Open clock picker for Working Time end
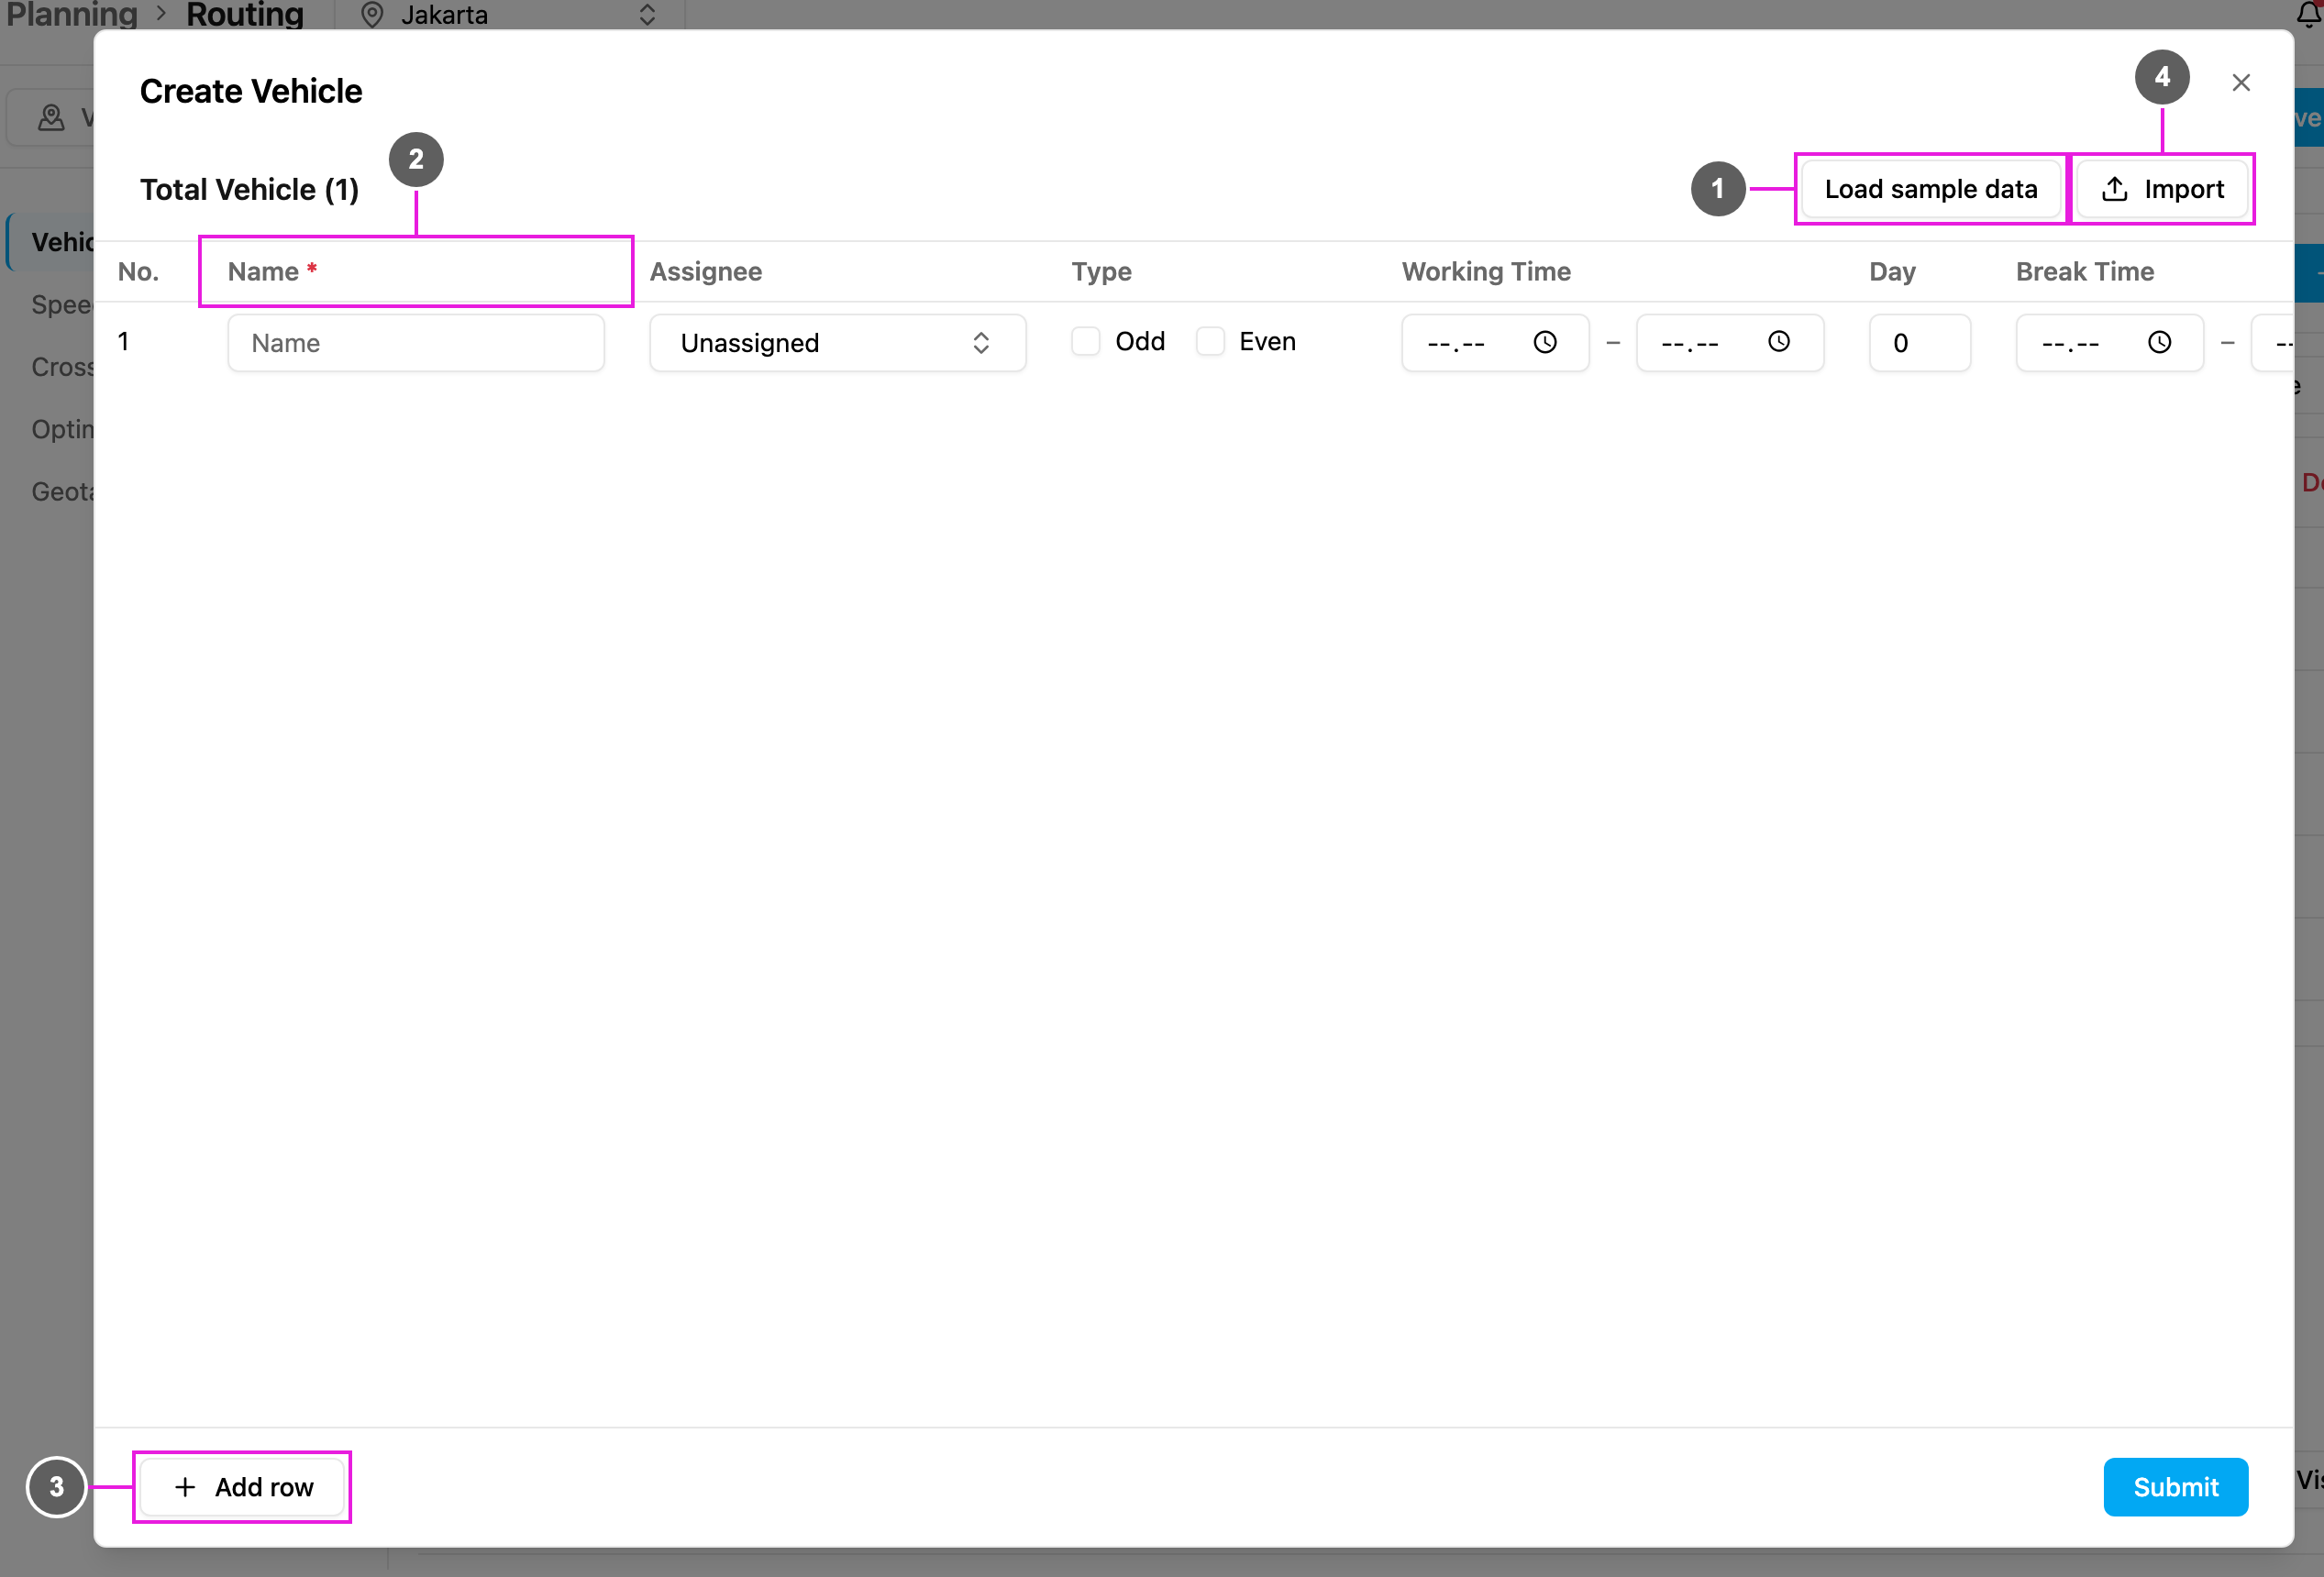This screenshot has width=2324, height=1577. coord(1778,343)
